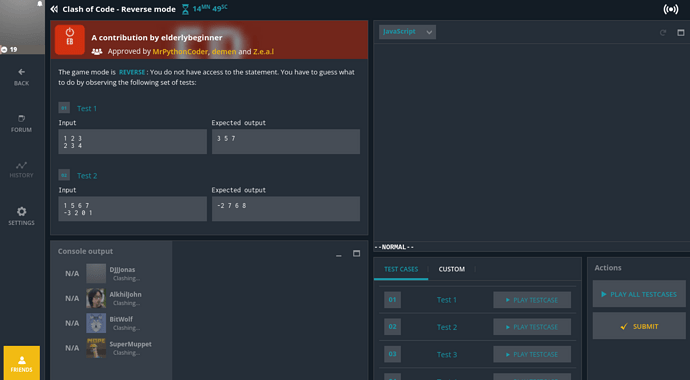This screenshot has width=690, height=380.
Task: Click Test 1 expected output 3 5 7
Action: 286,142
